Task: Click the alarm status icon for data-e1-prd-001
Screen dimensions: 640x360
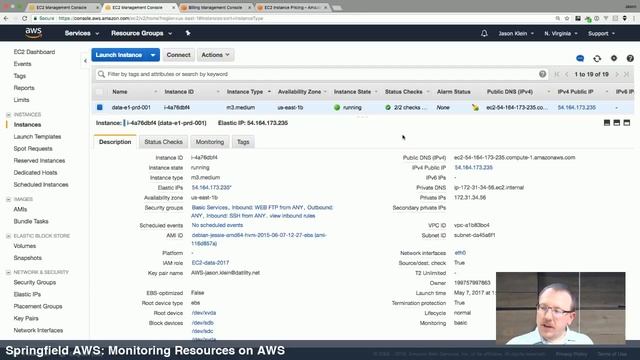Action: (475, 107)
